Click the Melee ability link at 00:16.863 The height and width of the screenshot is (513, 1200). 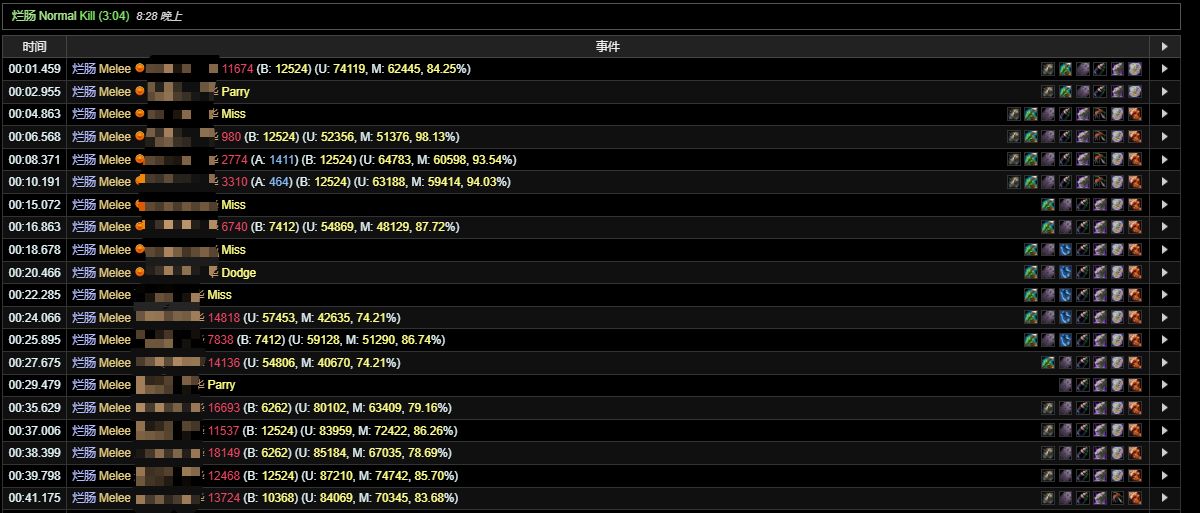115,227
